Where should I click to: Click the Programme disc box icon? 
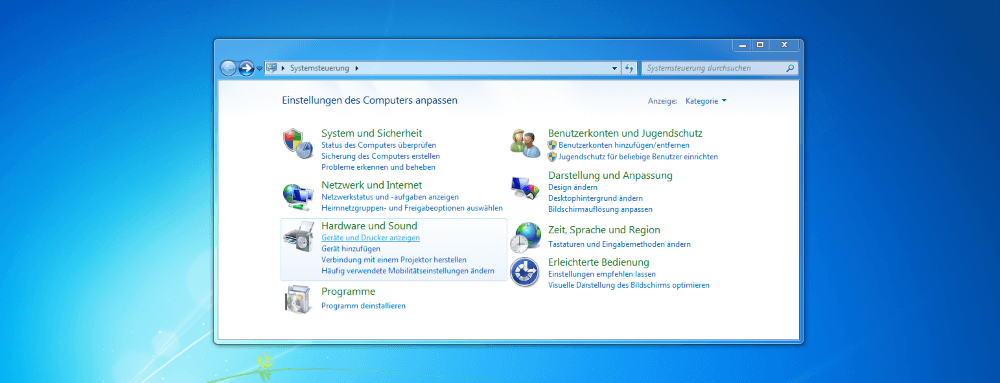(x=298, y=299)
